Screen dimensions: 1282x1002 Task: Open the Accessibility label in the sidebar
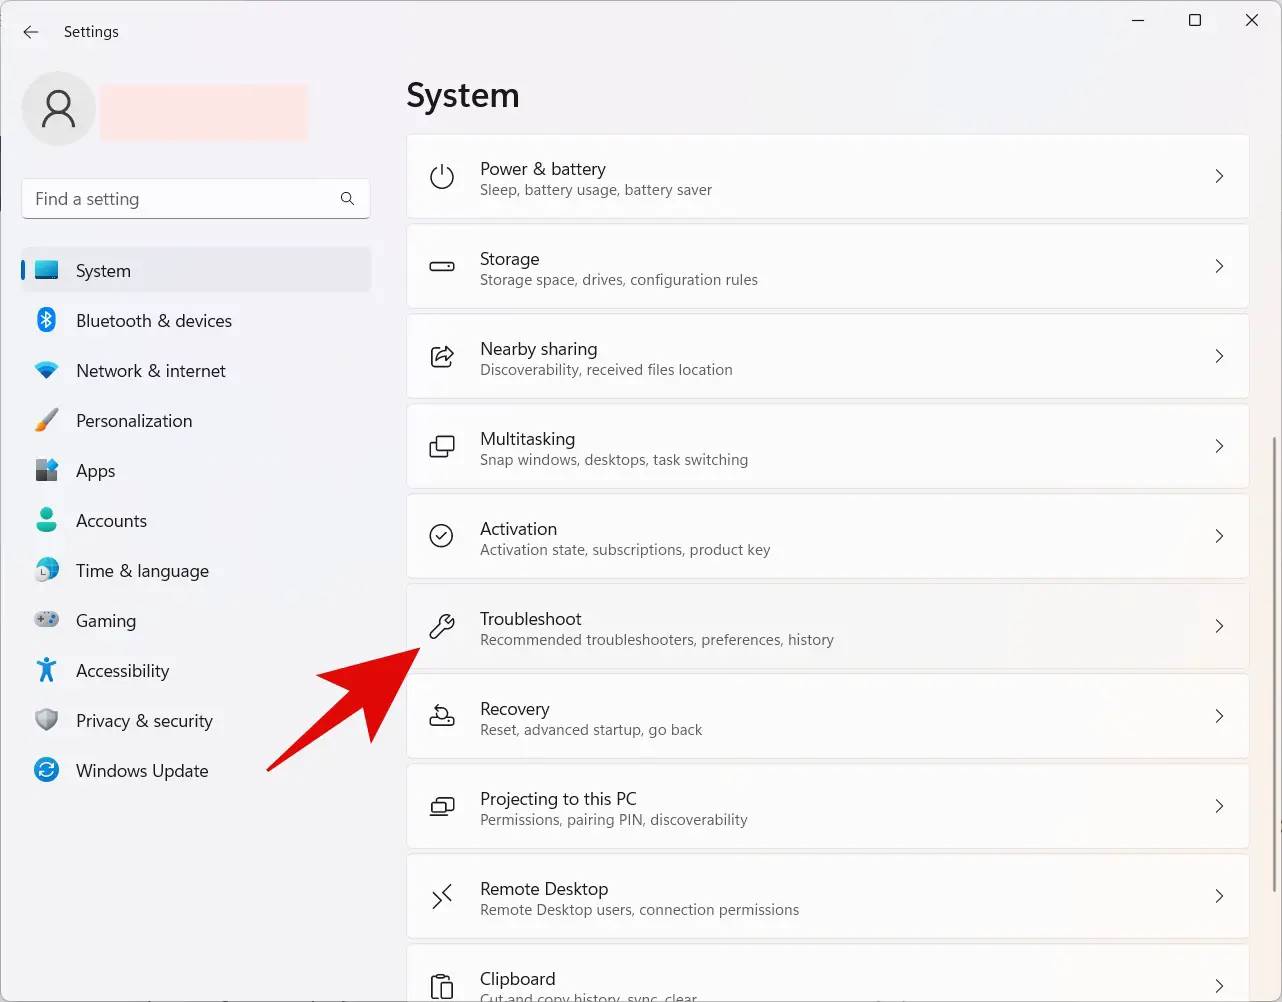coord(123,671)
